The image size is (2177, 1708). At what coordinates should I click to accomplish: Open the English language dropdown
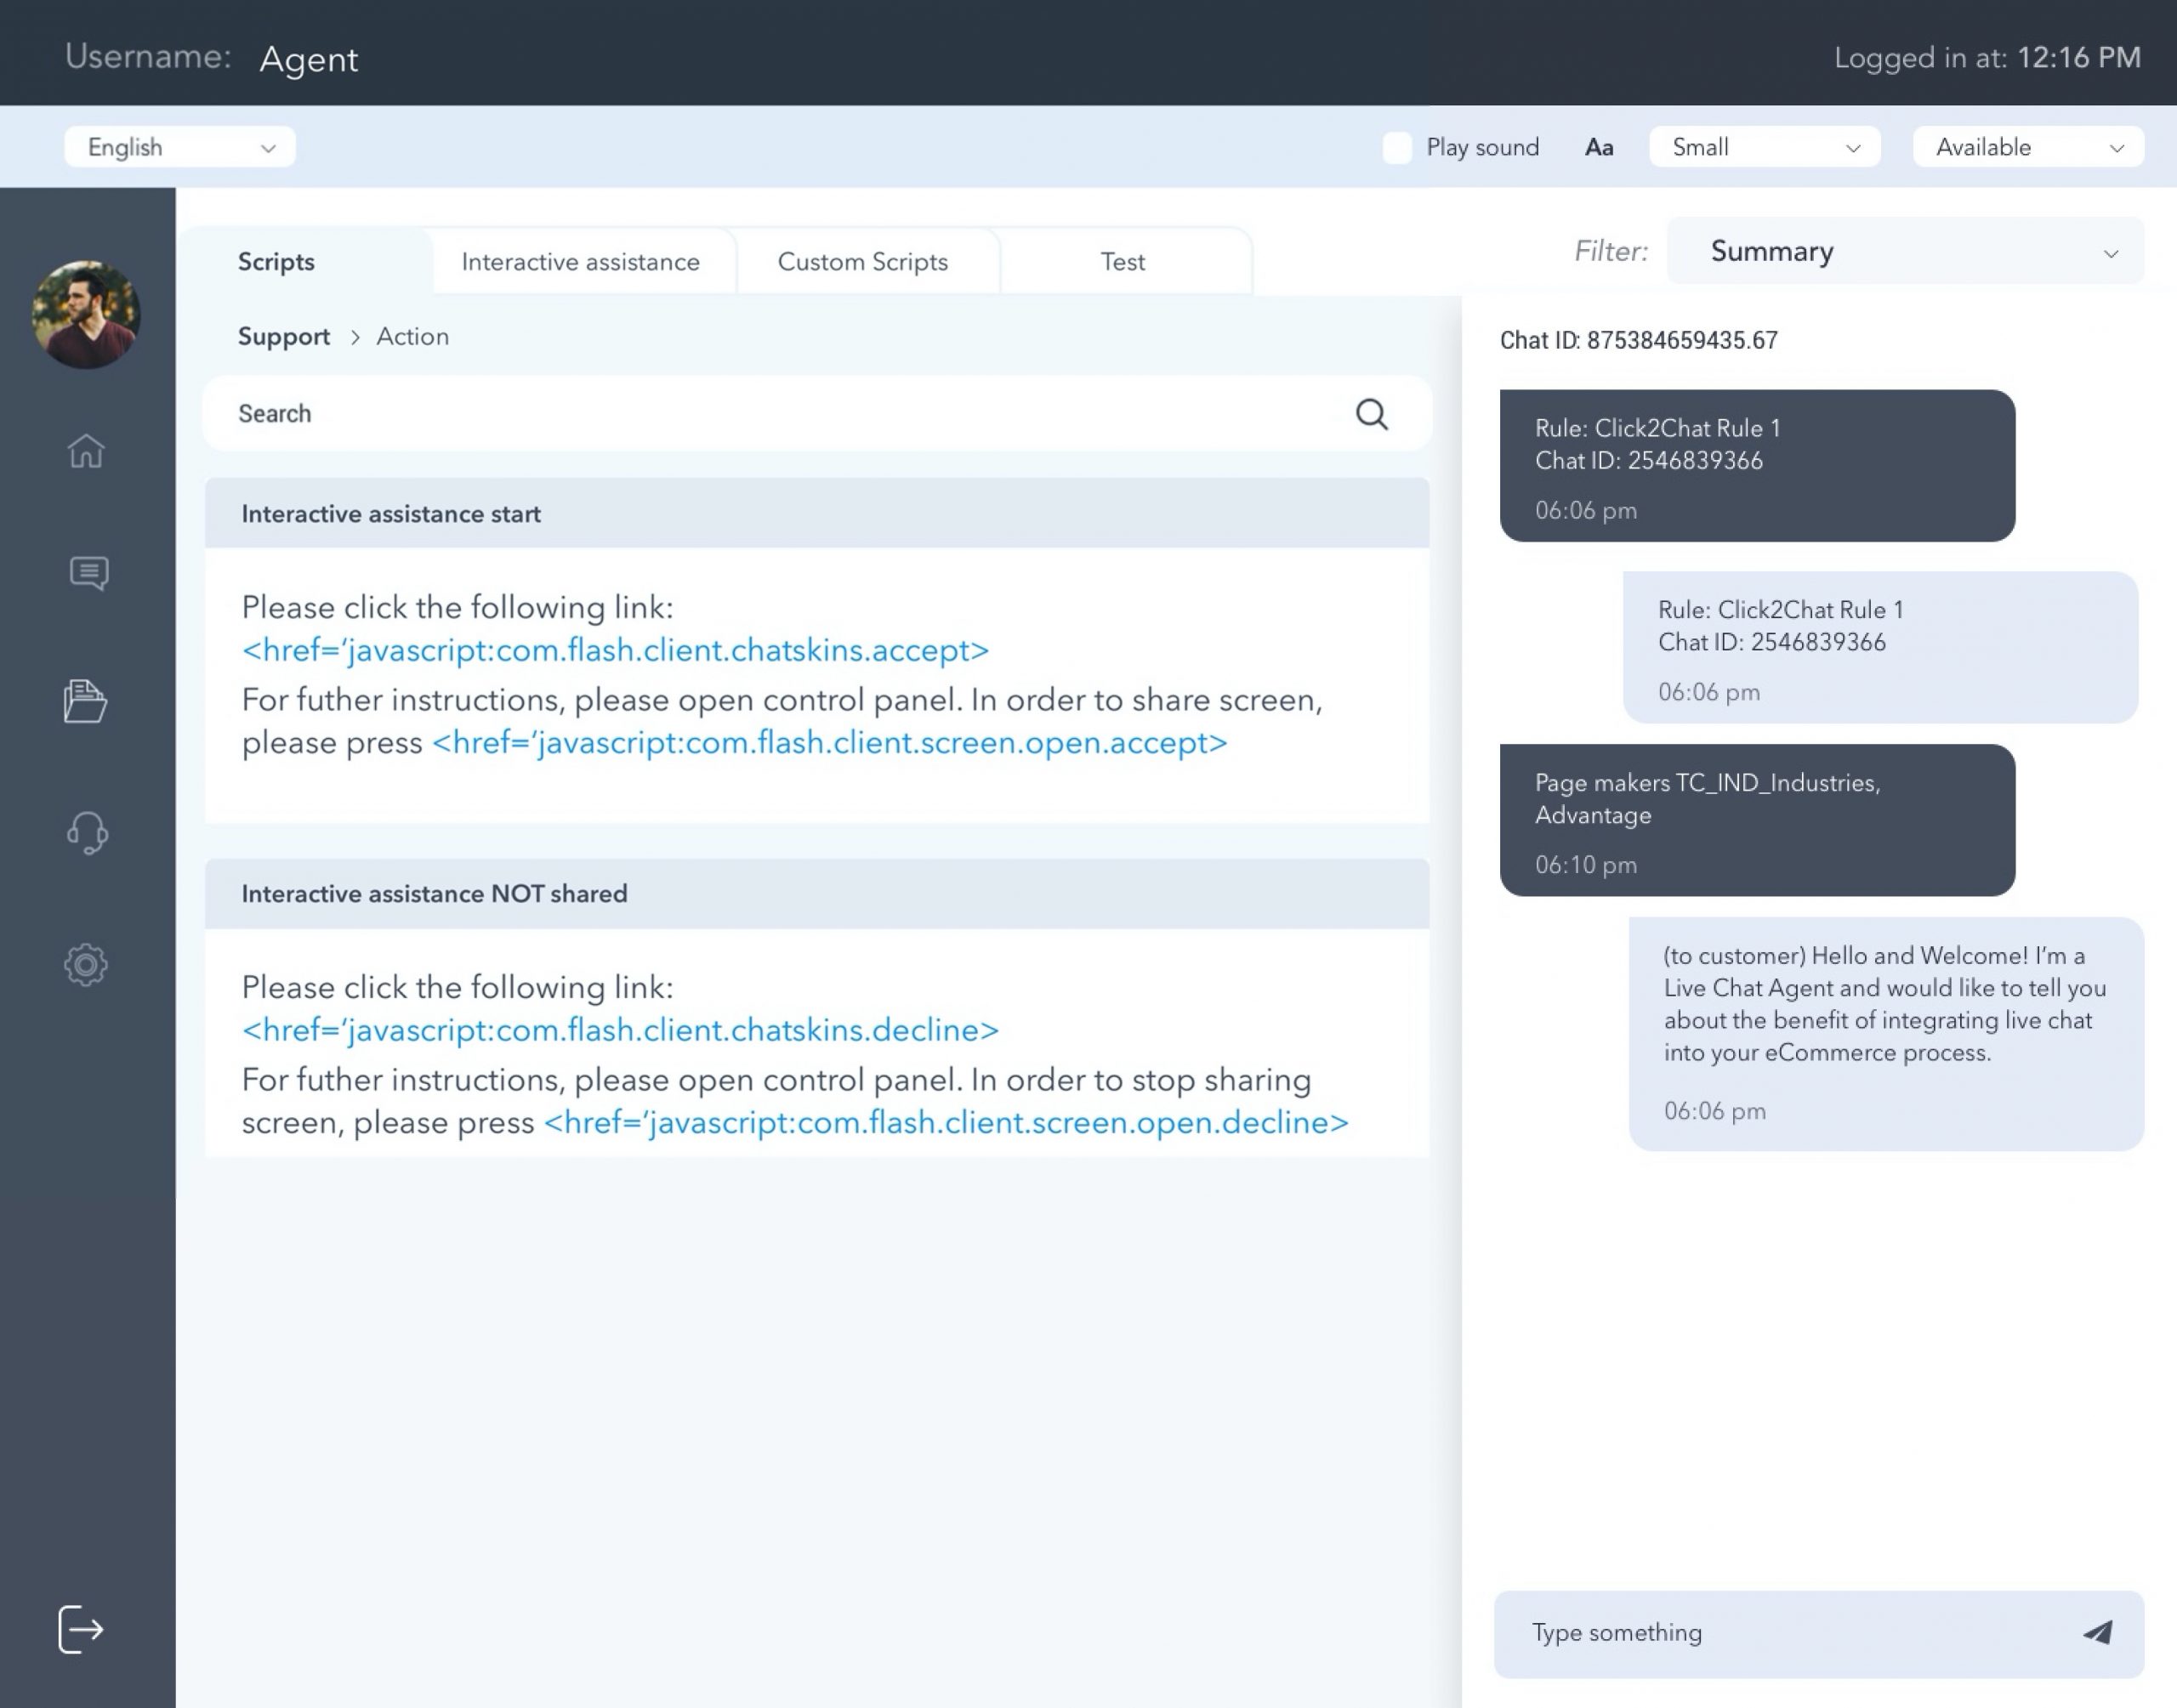180,147
